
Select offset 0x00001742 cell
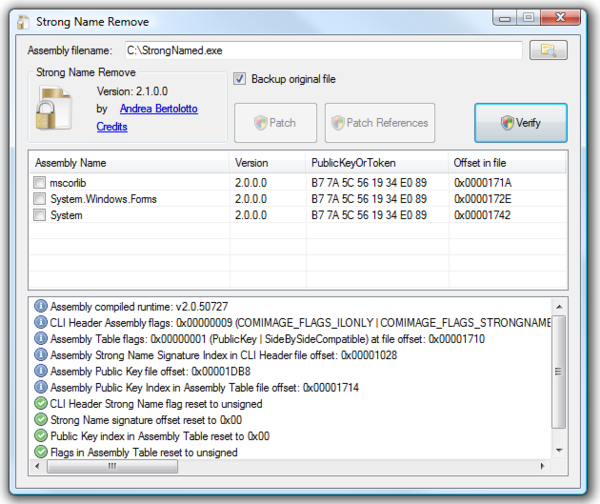tap(483, 215)
